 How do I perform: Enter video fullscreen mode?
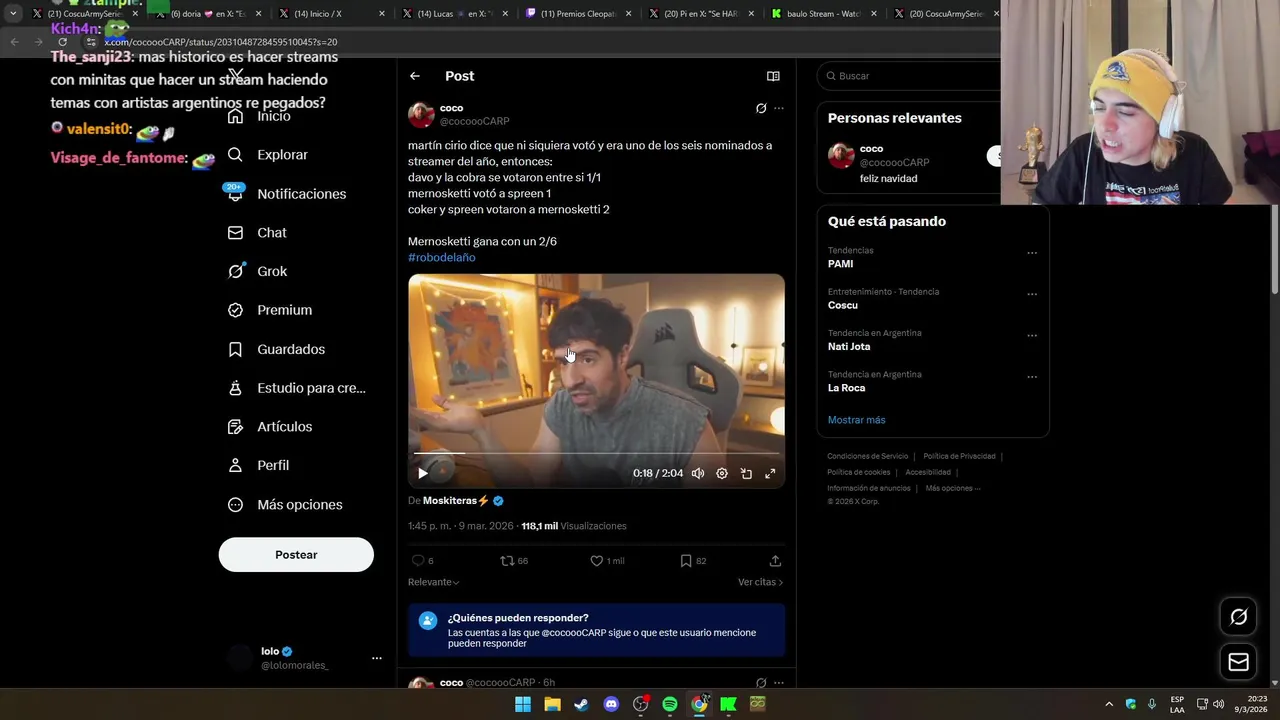point(770,473)
